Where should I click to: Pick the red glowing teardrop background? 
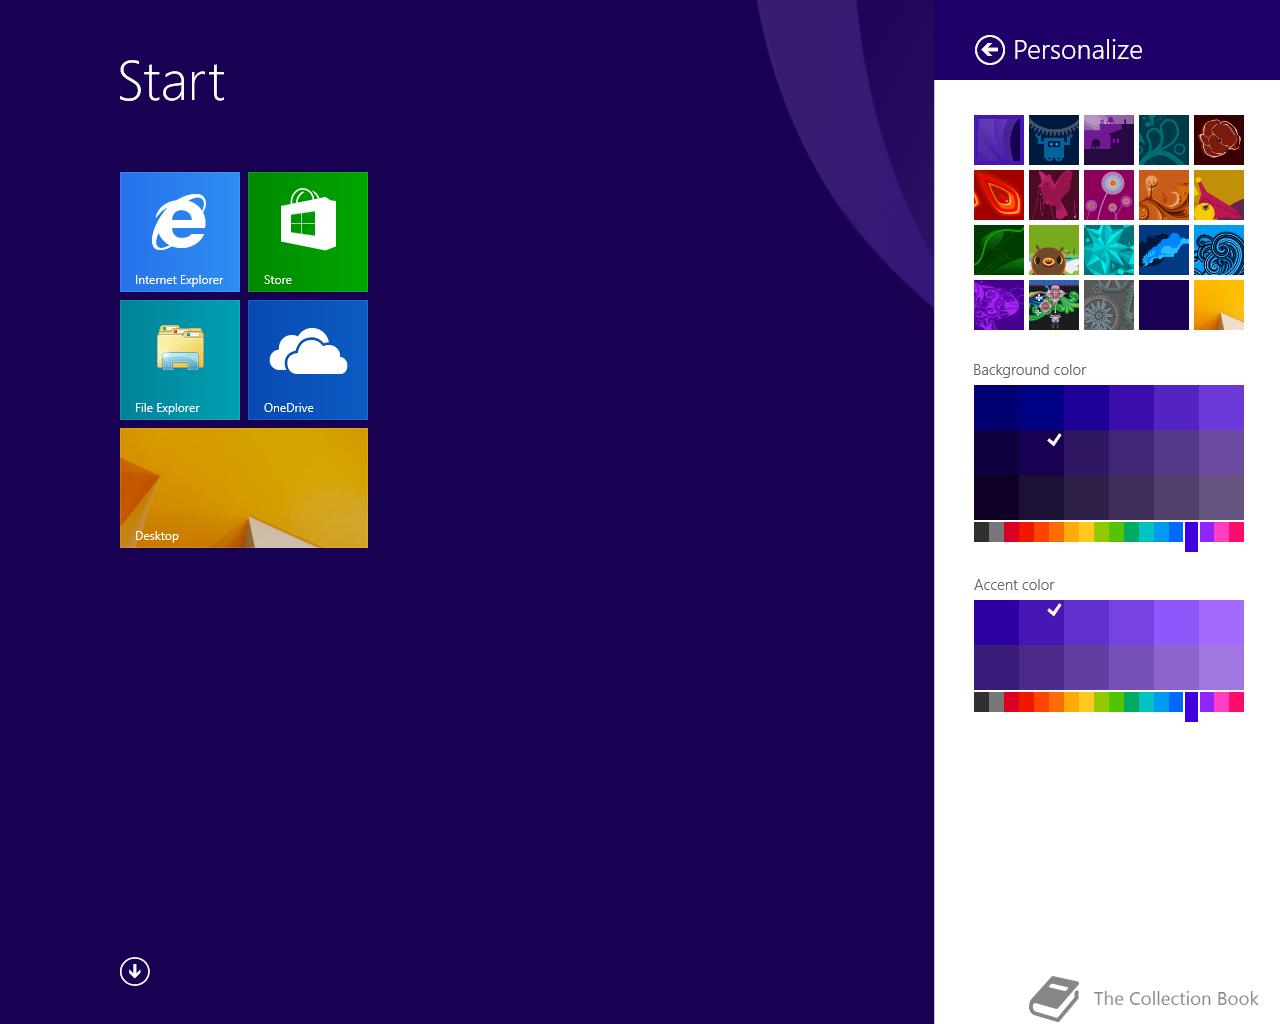pos(999,195)
